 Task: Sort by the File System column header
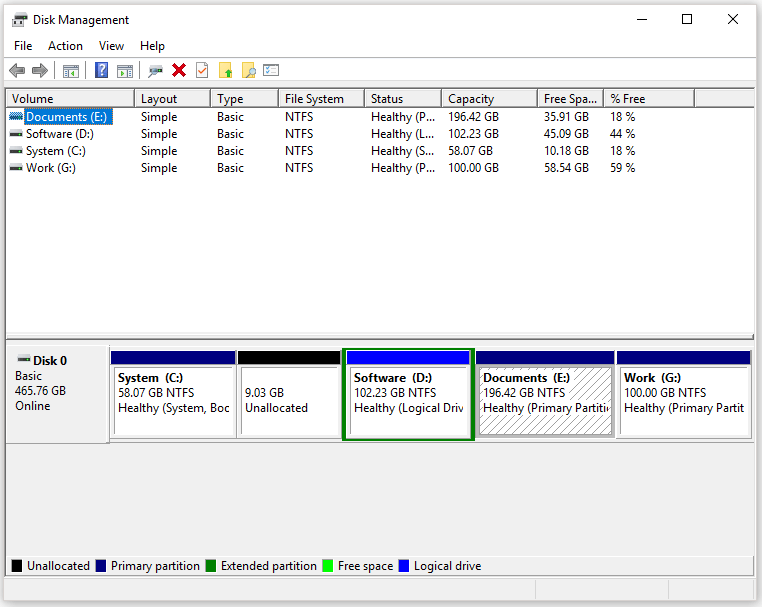click(321, 99)
